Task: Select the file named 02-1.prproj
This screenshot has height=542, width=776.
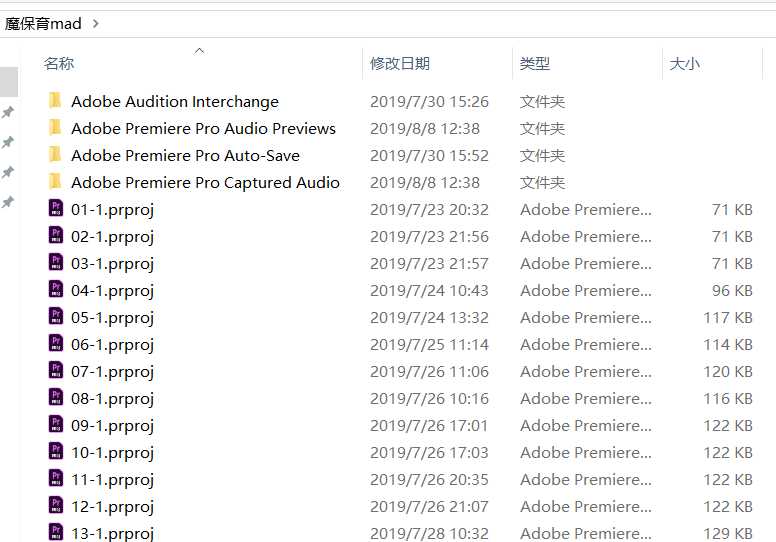Action: click(112, 237)
